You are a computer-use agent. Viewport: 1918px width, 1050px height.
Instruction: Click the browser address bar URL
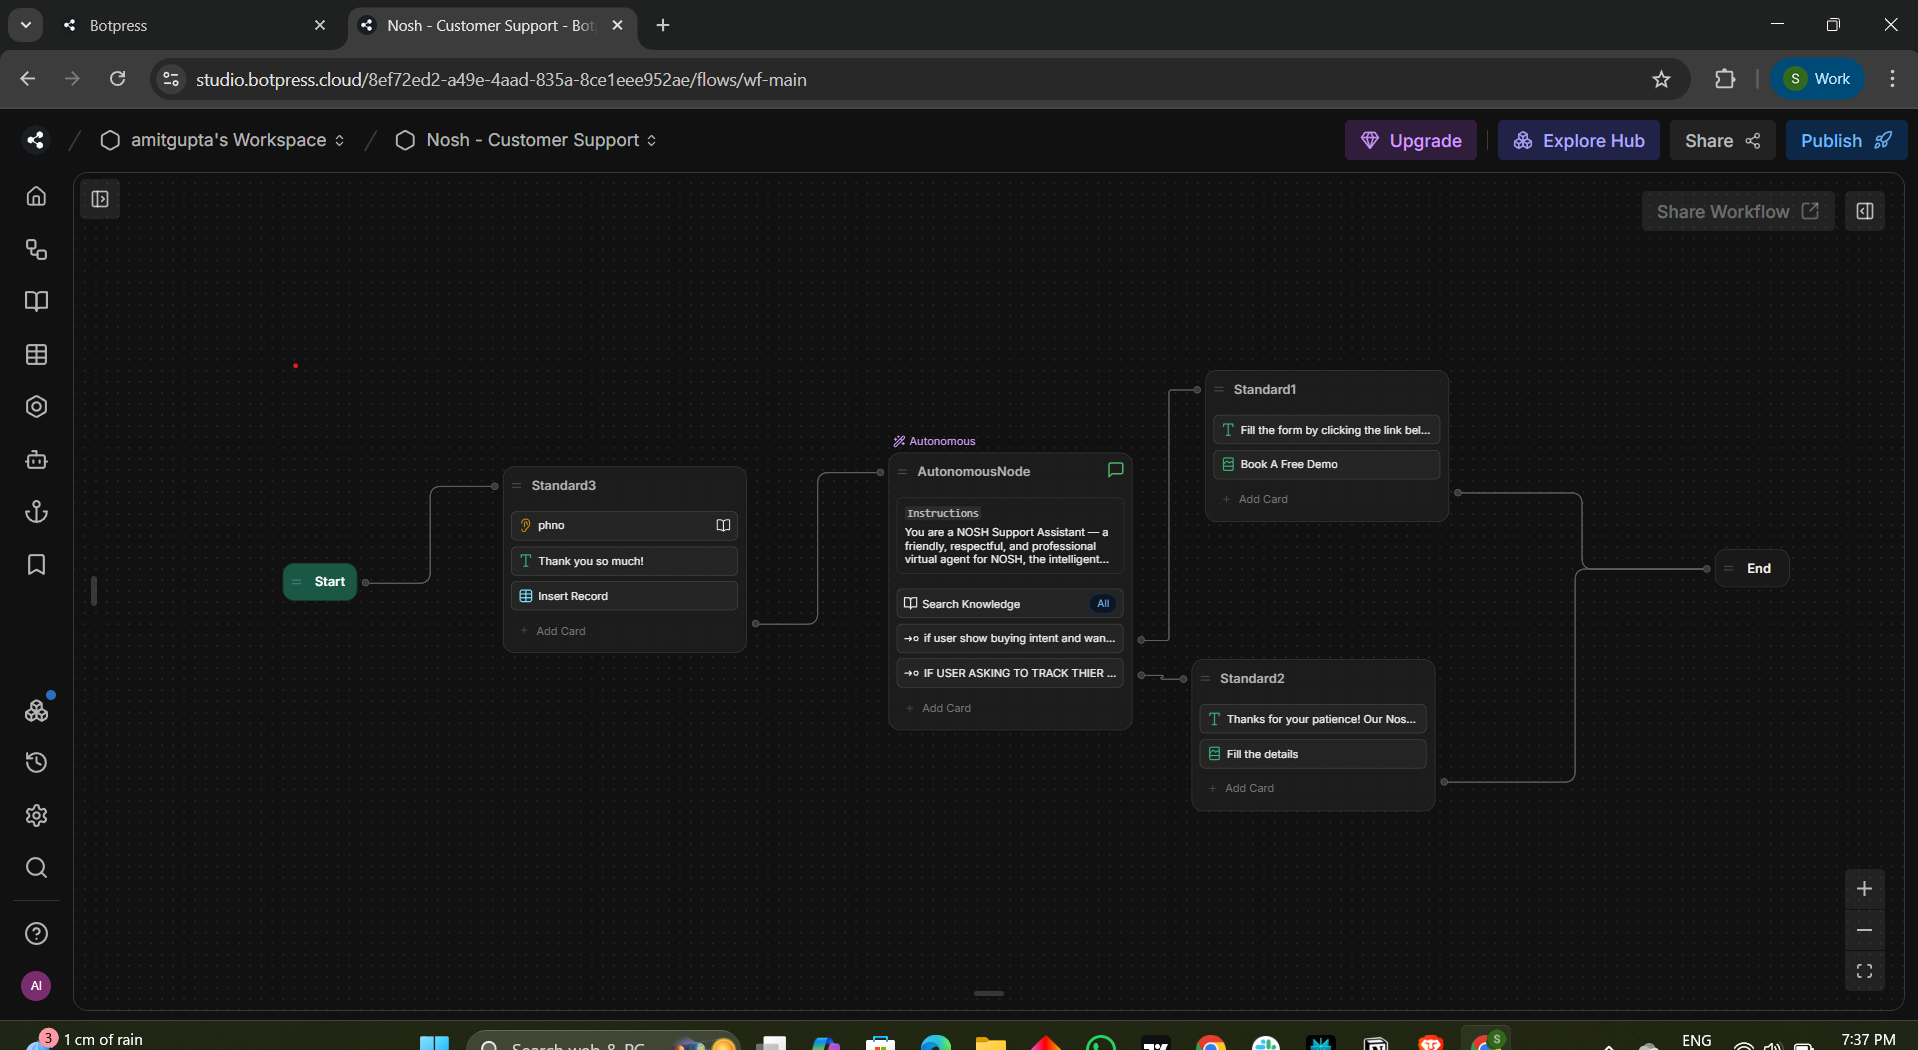tap(501, 79)
